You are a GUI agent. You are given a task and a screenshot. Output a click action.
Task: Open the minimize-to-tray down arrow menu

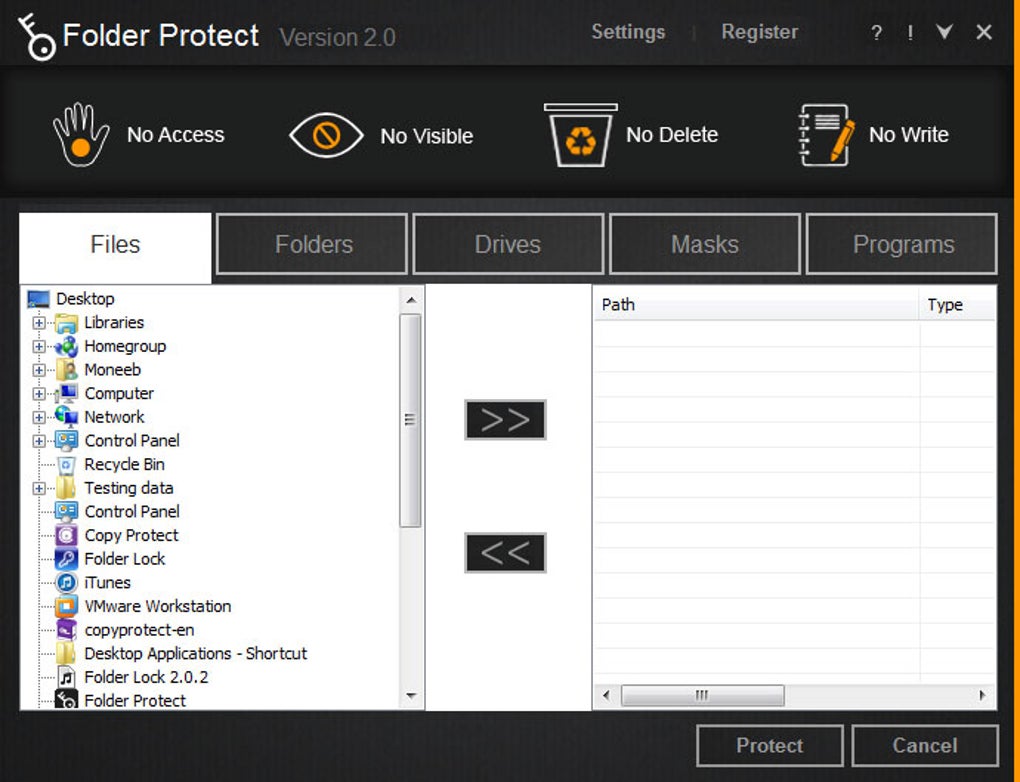pos(945,32)
